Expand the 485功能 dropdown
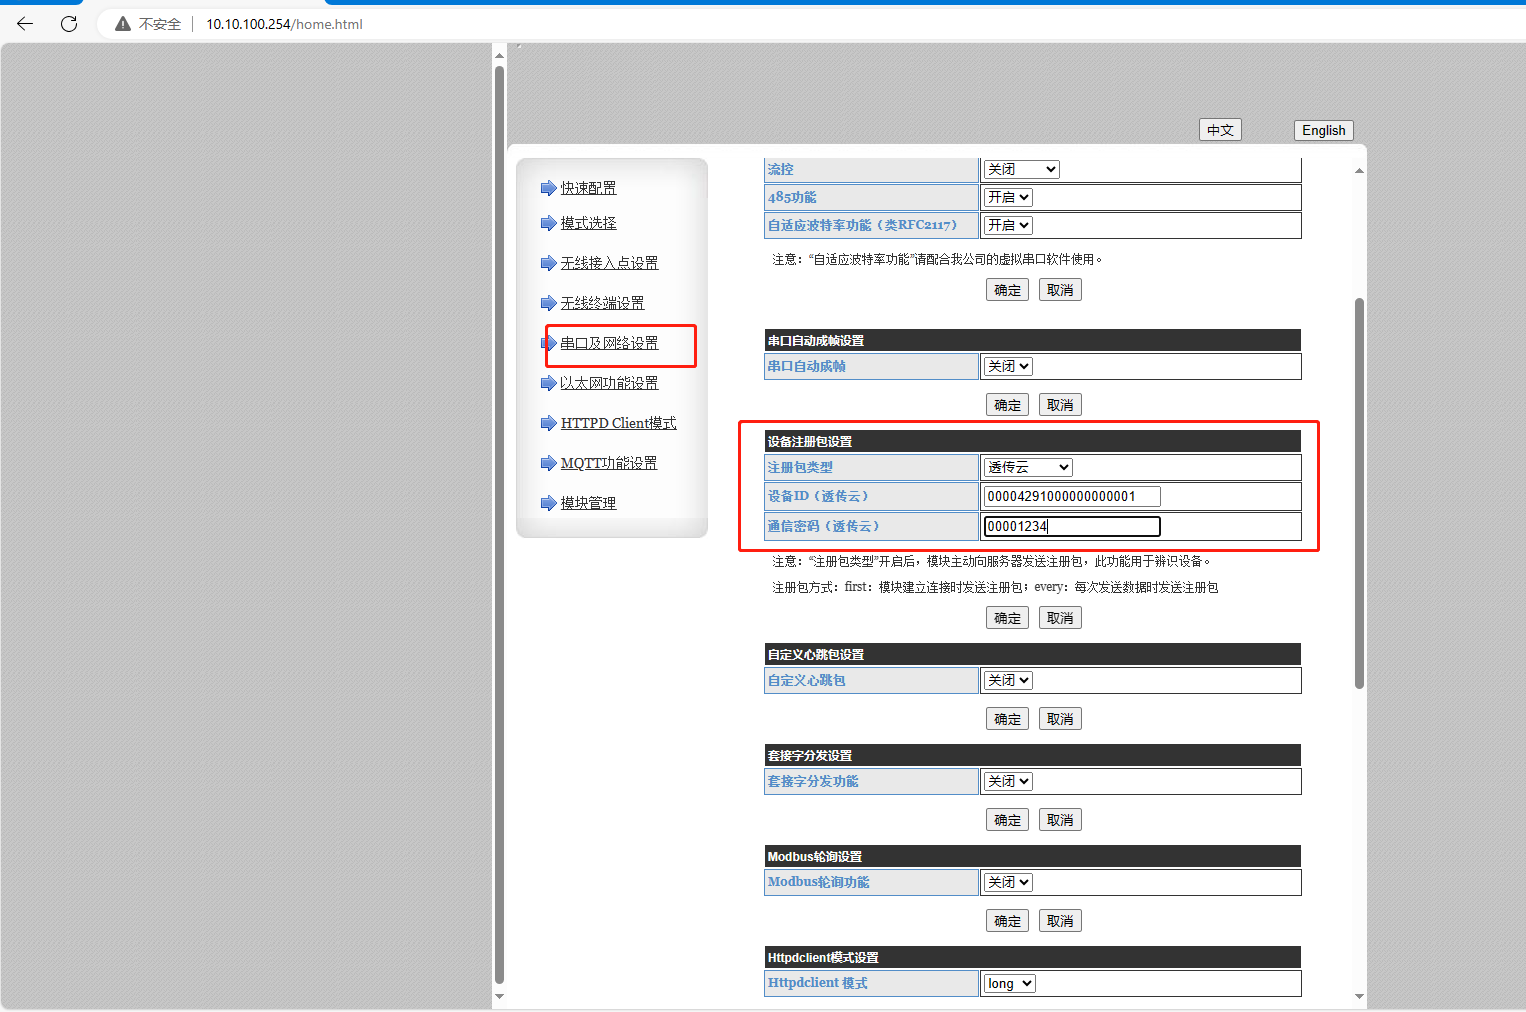The image size is (1526, 1012). coord(1008,198)
